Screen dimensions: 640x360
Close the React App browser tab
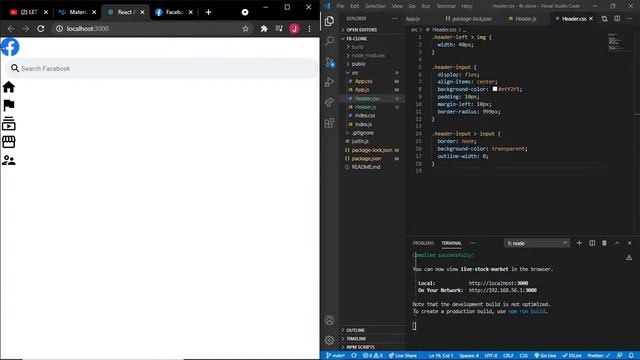point(142,12)
